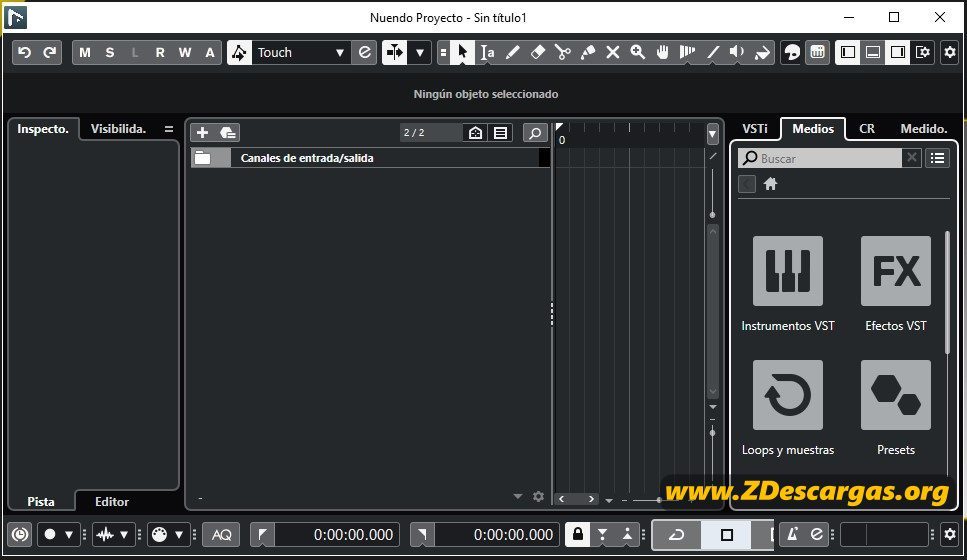967x560 pixels.
Task: Switch to the Visibilidad tab
Action: (x=118, y=129)
